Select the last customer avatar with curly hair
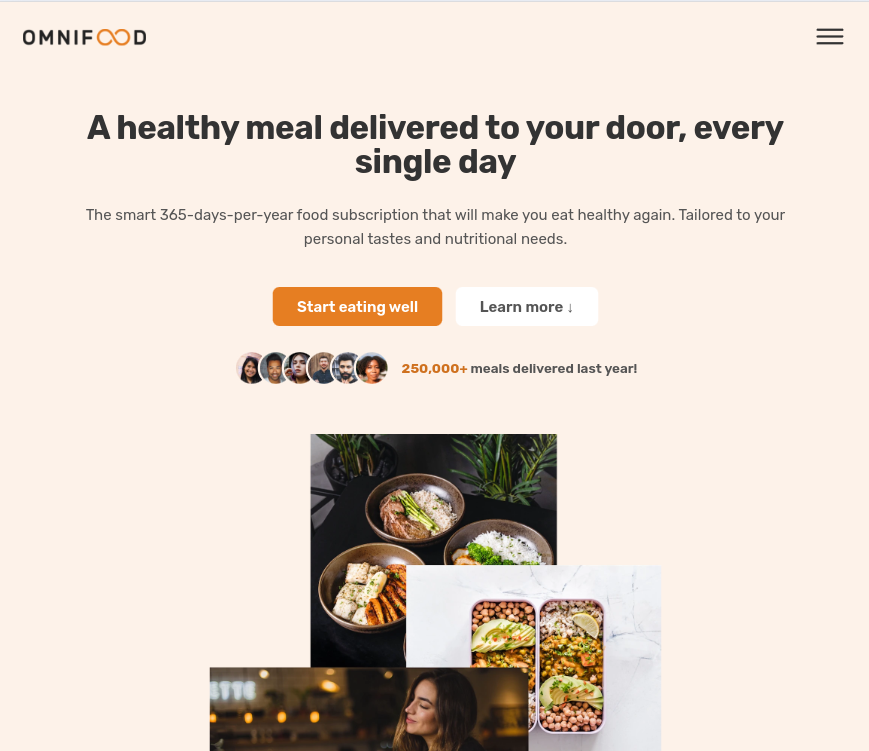Image resolution: width=869 pixels, height=751 pixels. click(x=371, y=368)
